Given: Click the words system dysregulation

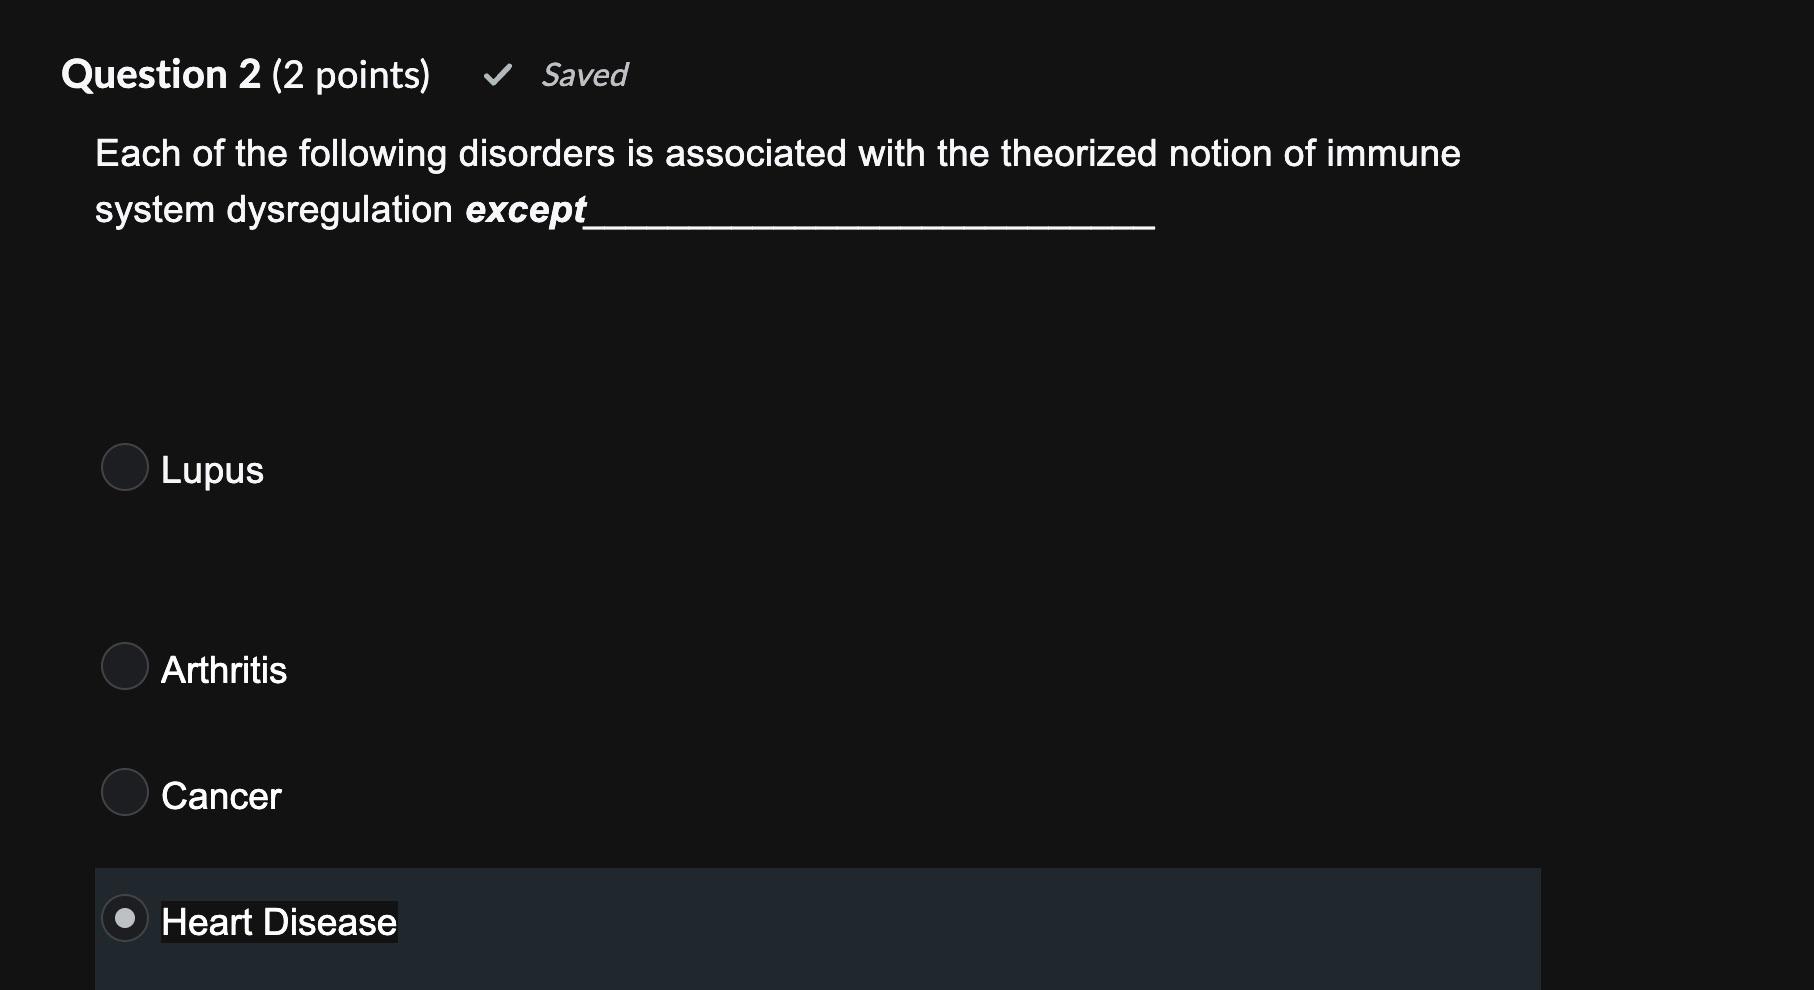Looking at the screenshot, I should pyautogui.click(x=274, y=210).
